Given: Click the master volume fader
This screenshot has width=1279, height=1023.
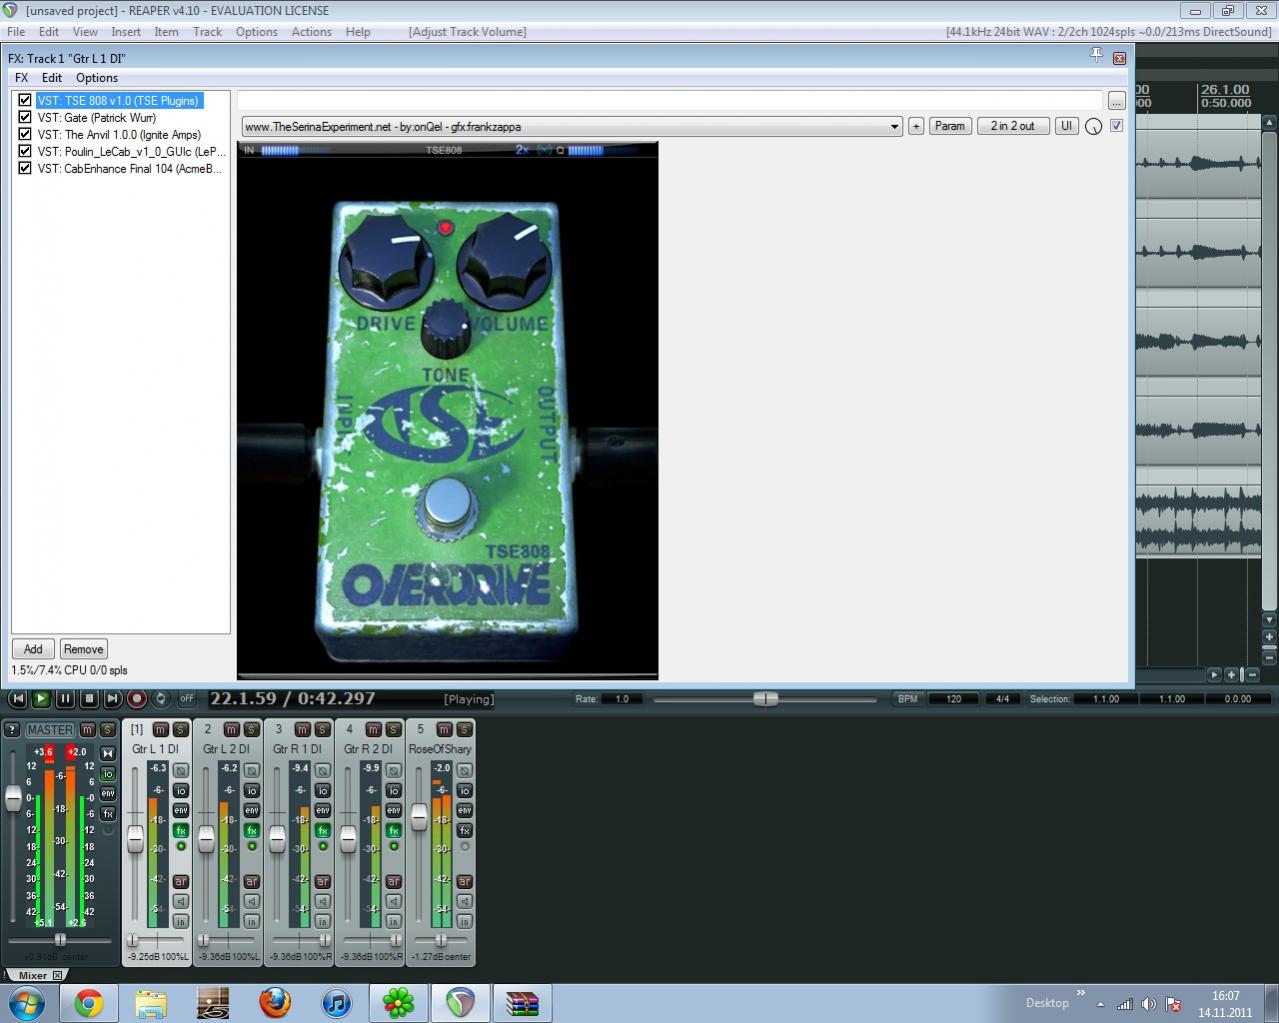Looking at the screenshot, I should point(13,798).
